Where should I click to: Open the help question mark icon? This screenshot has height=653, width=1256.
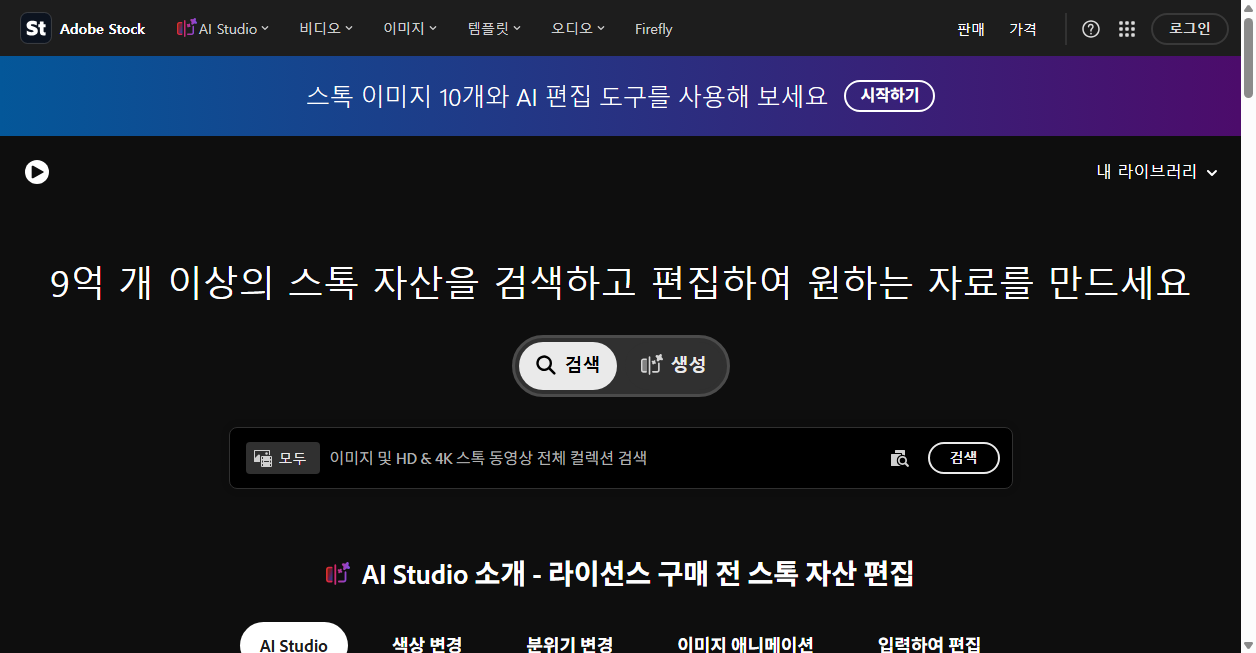(x=1091, y=29)
